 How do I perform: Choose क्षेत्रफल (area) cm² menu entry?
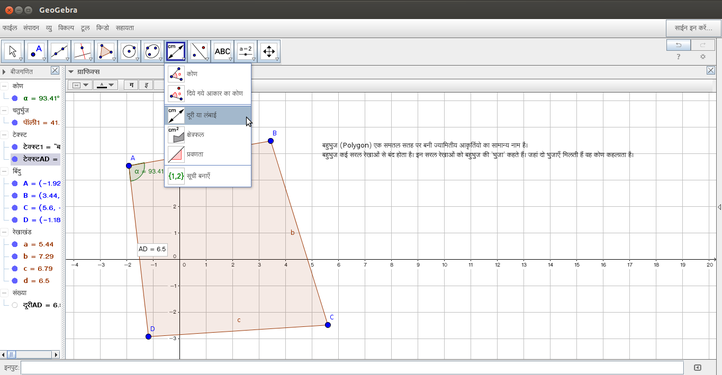pyautogui.click(x=208, y=135)
